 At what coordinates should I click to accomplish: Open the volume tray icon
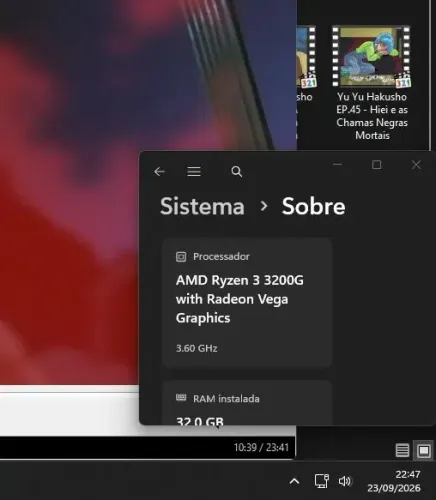345,481
